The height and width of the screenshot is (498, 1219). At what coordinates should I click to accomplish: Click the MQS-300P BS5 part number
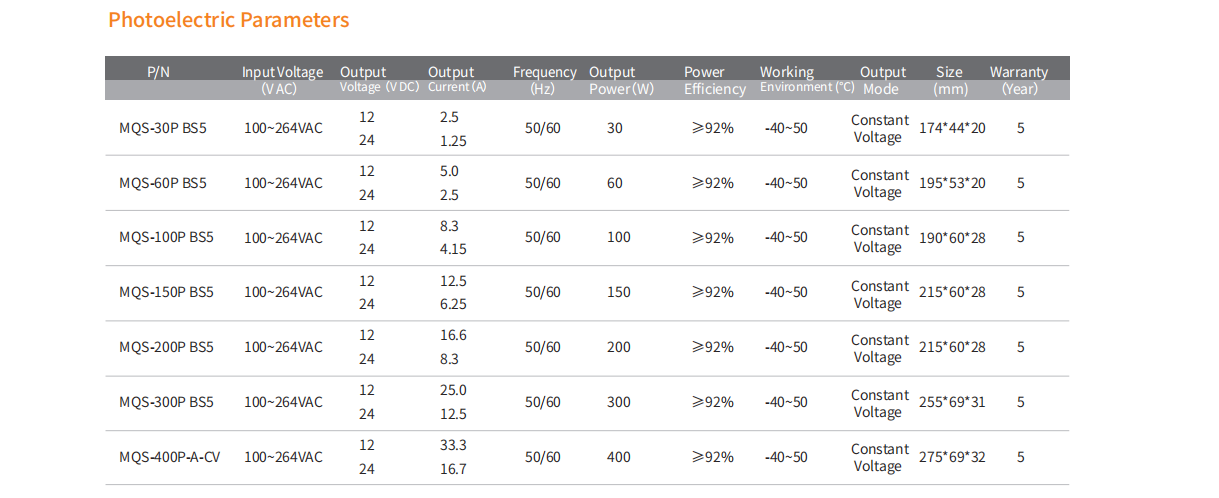tap(166, 402)
